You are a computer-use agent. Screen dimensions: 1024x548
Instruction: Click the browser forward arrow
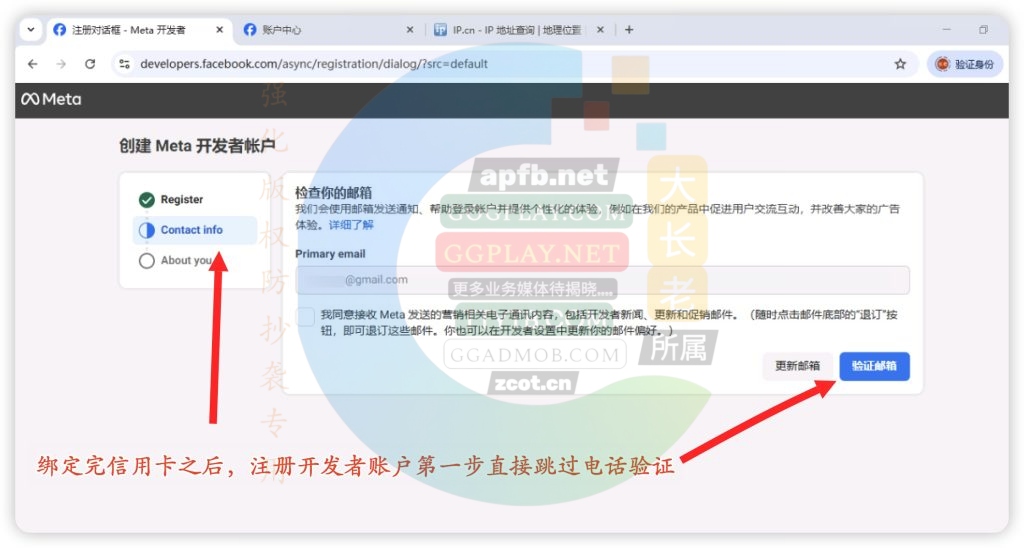tap(61, 64)
